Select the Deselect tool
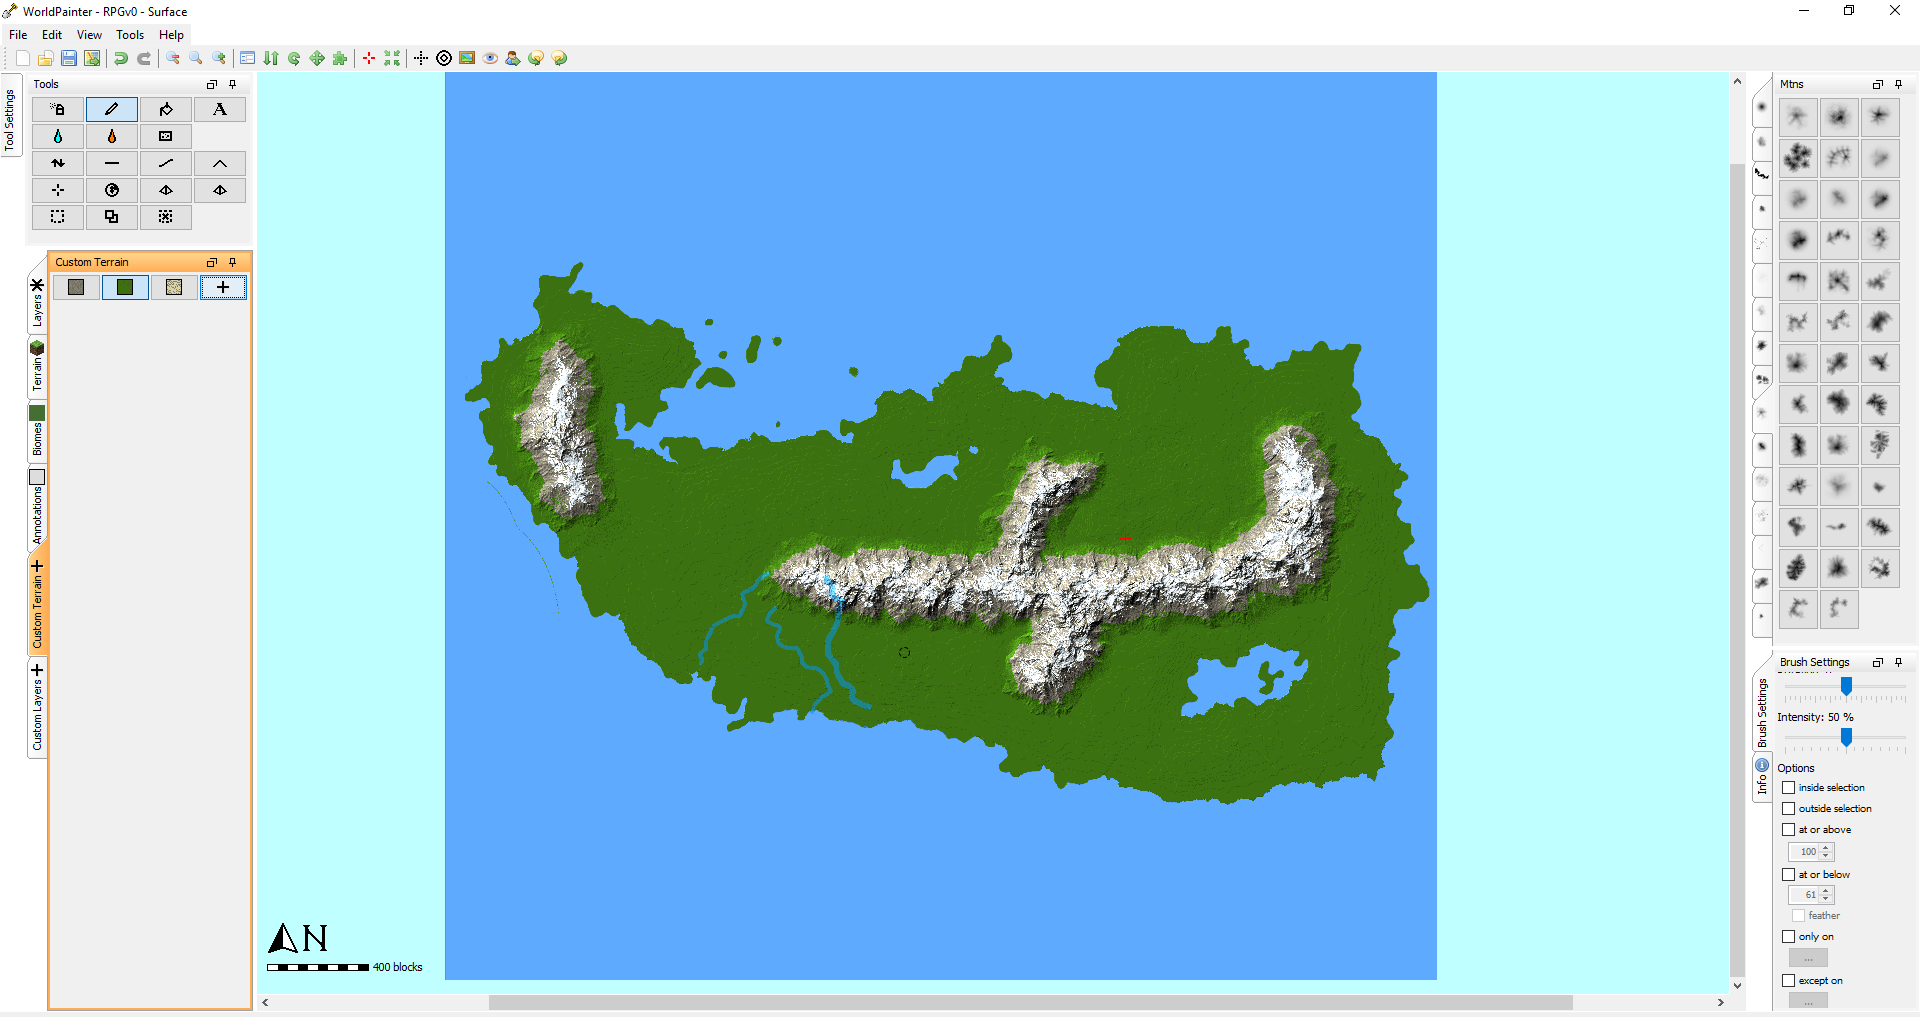Viewport: 1920px width, 1017px height. [x=166, y=217]
